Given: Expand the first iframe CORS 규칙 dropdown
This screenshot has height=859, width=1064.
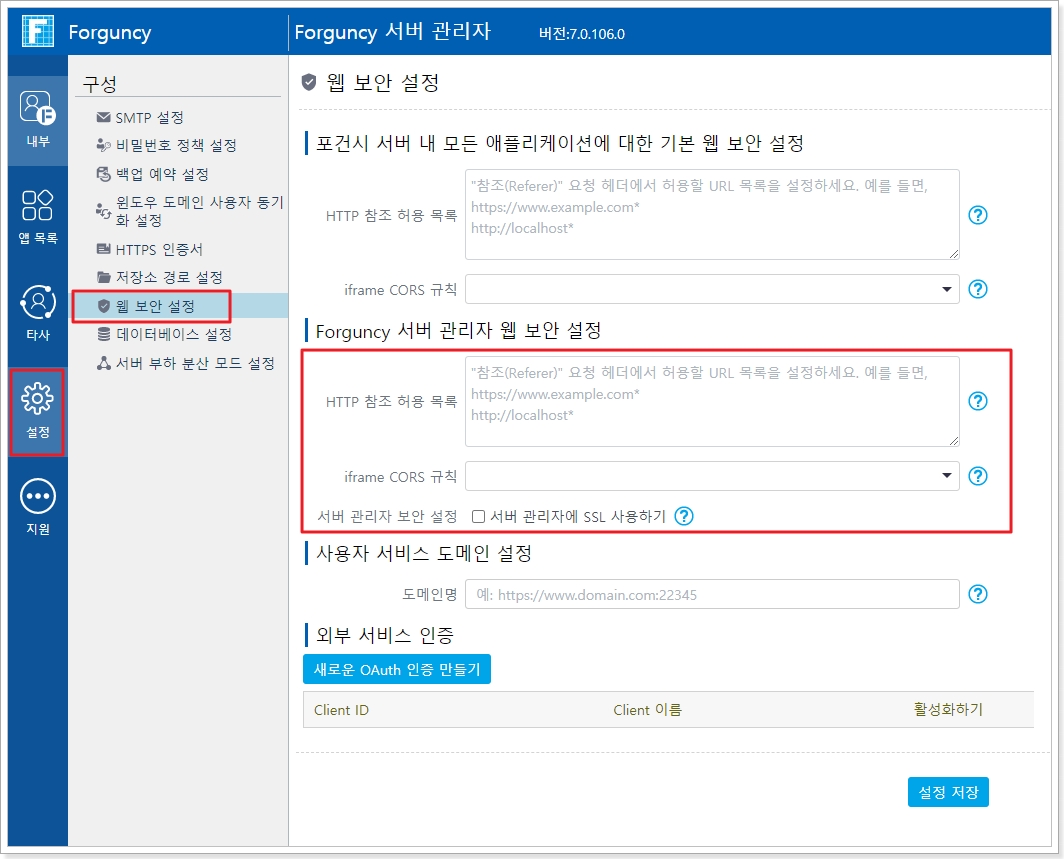Looking at the screenshot, I should 946,289.
